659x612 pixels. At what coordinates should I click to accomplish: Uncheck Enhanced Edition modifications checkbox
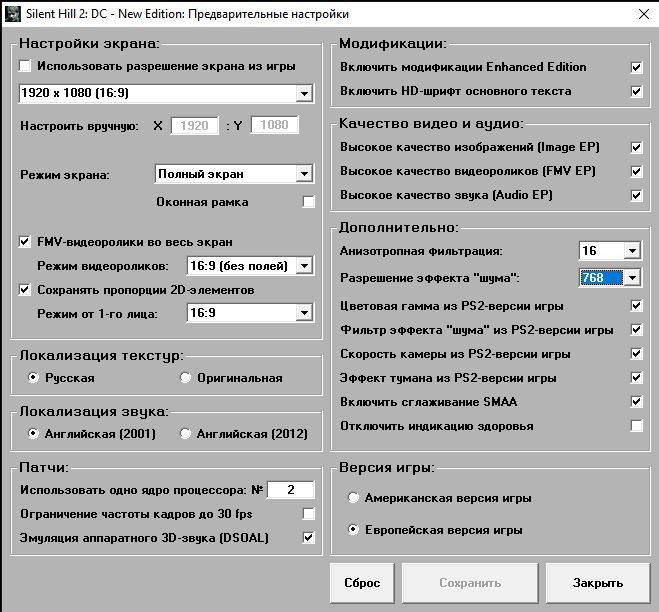point(636,68)
